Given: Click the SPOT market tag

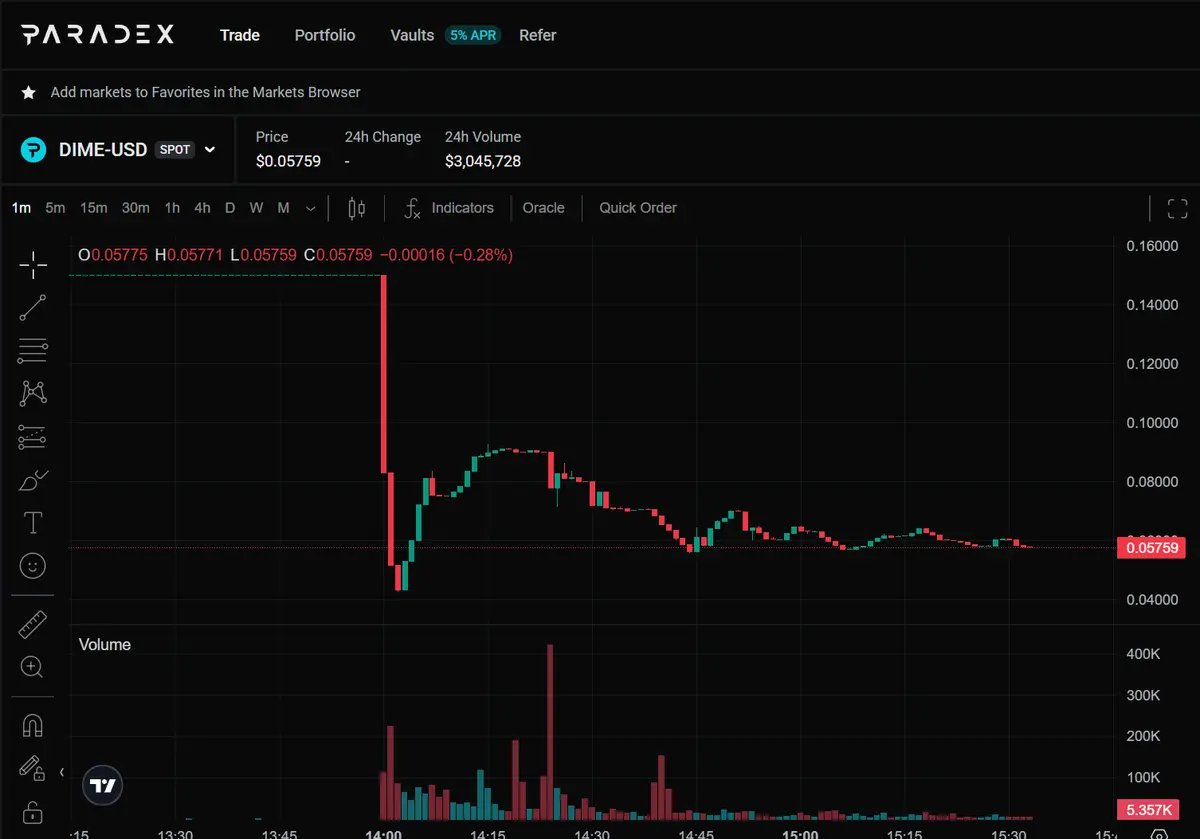Looking at the screenshot, I should (175, 150).
